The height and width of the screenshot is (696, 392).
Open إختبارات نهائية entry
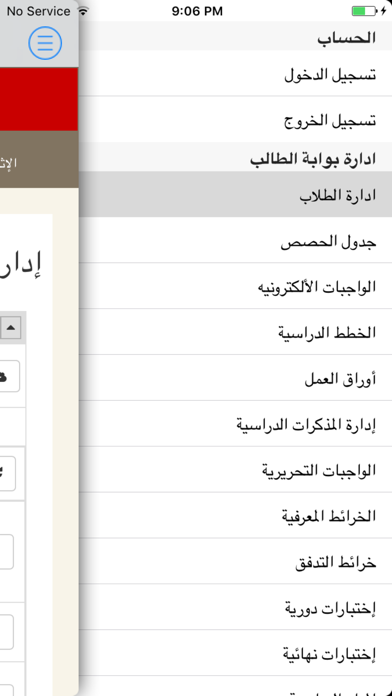tap(235, 653)
